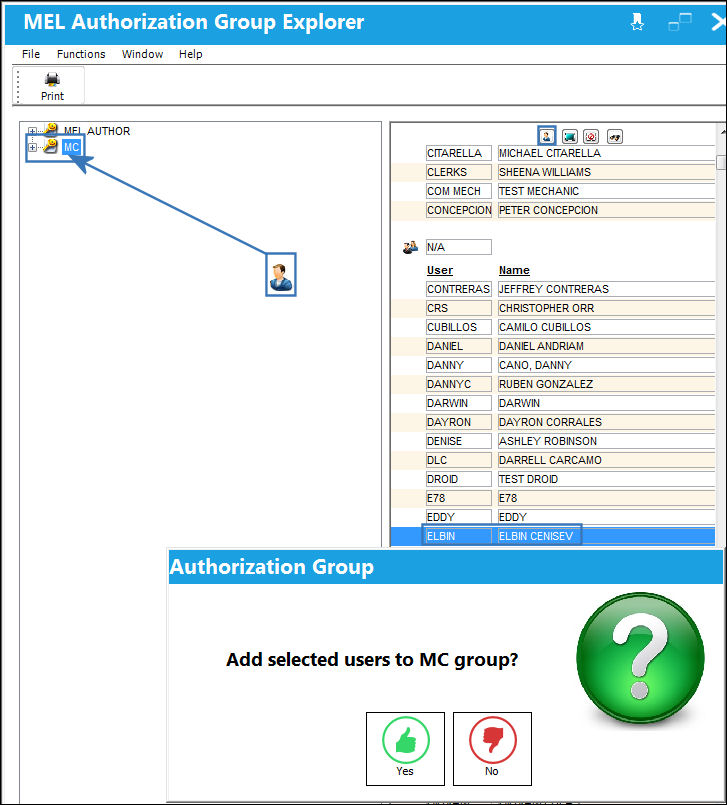Select user CONCEPCION cell
Screen dimensions: 727x805
point(458,210)
